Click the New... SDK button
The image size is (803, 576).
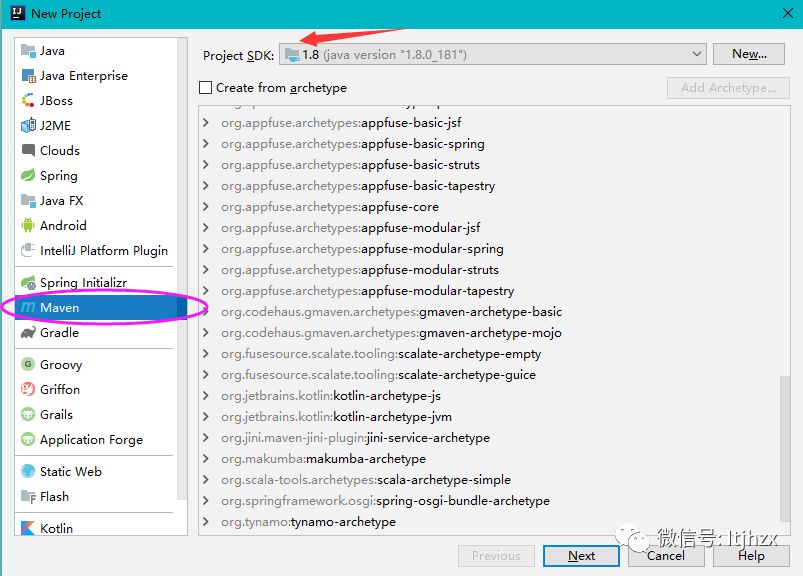point(749,54)
